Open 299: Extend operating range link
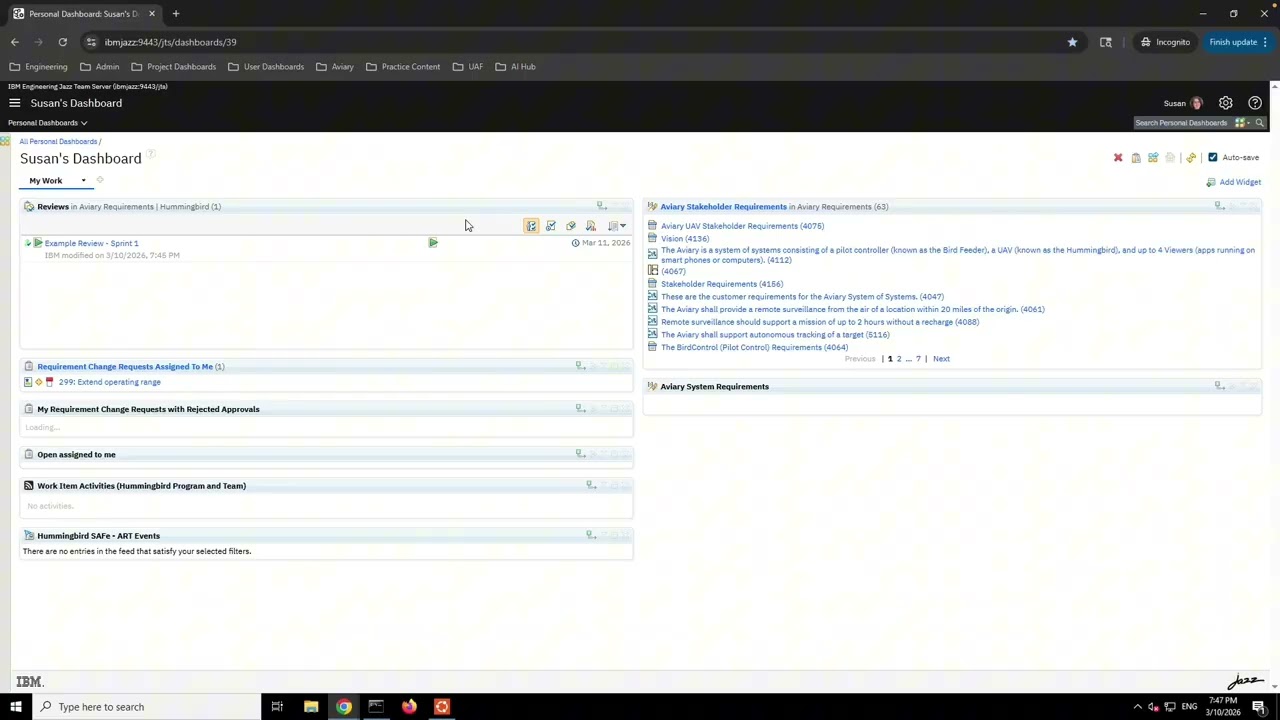 click(109, 382)
